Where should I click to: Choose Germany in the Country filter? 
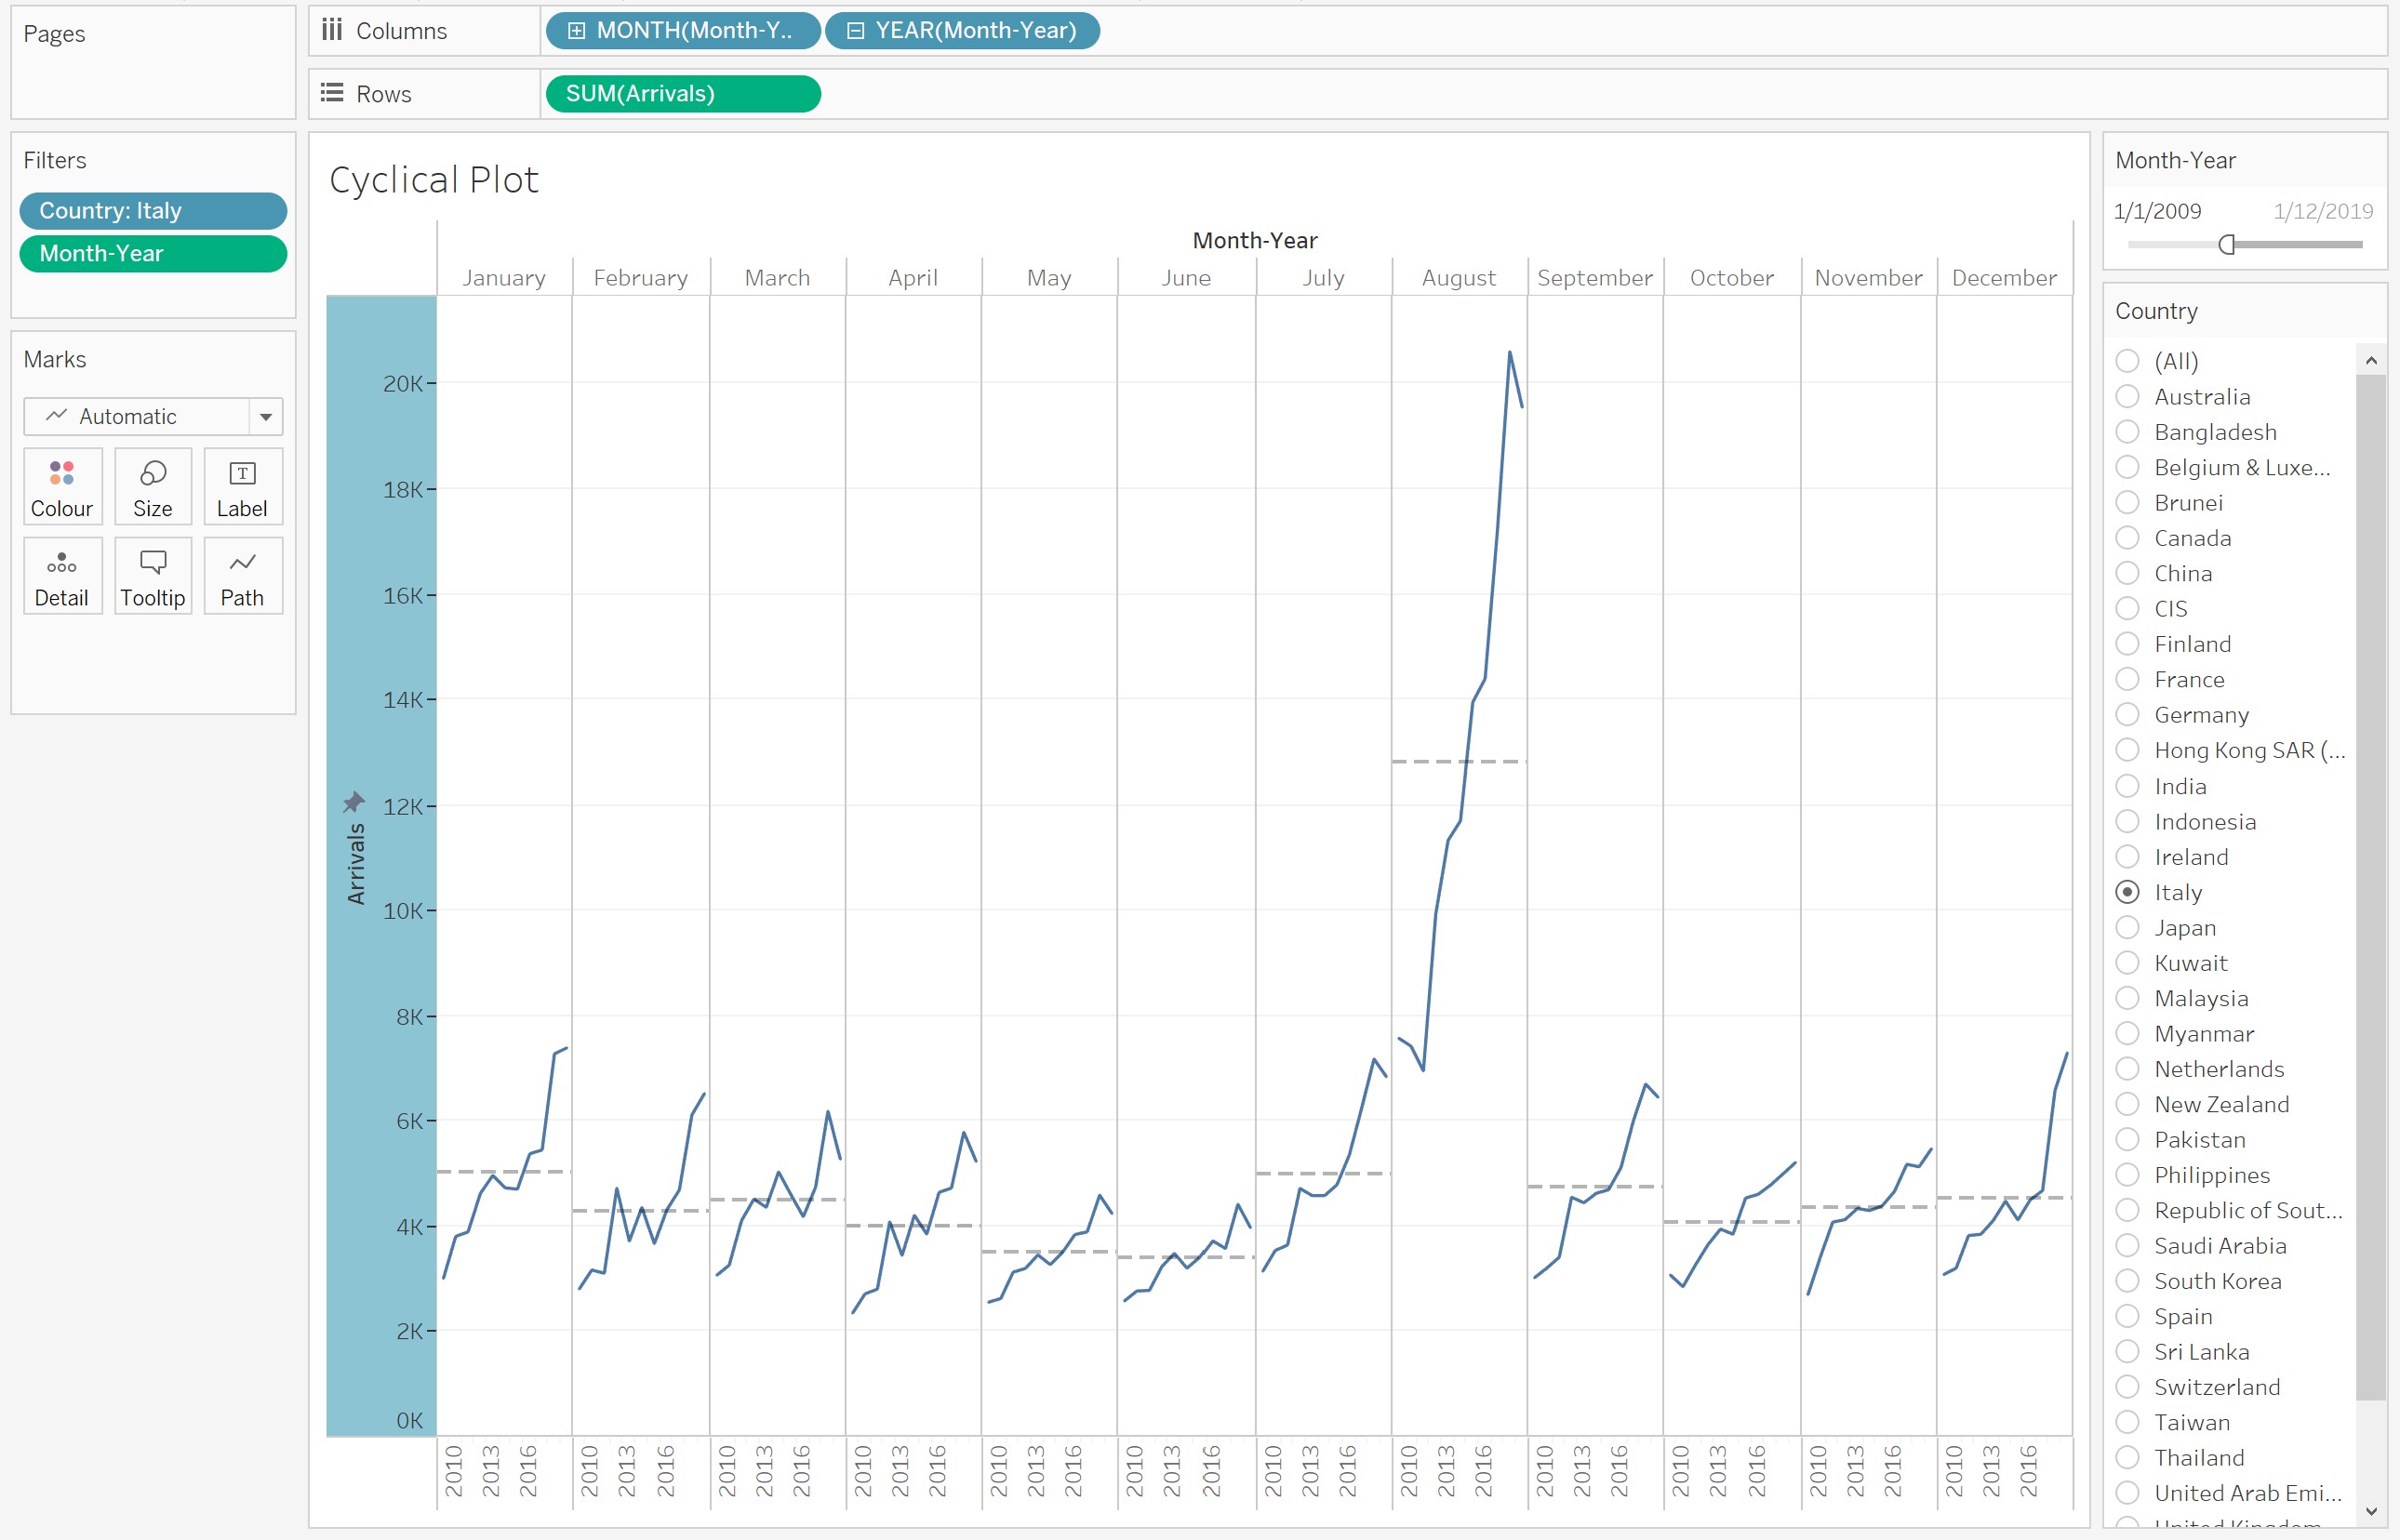pos(2127,714)
